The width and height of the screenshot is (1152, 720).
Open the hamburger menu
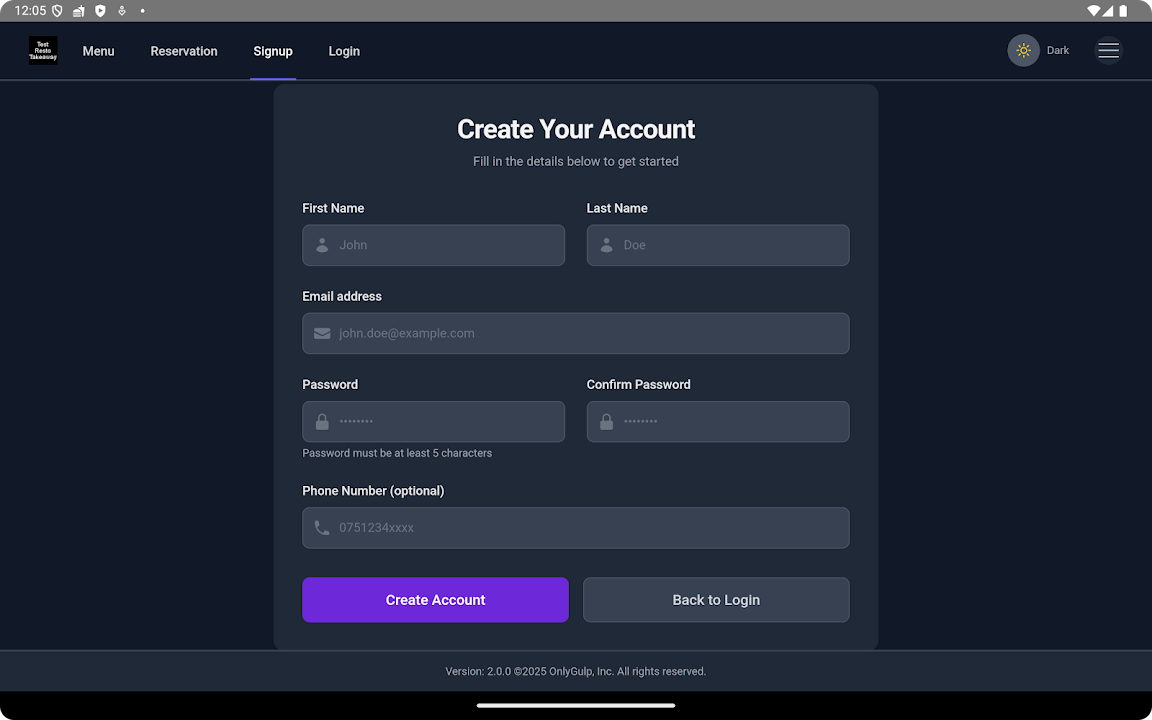1108,51
